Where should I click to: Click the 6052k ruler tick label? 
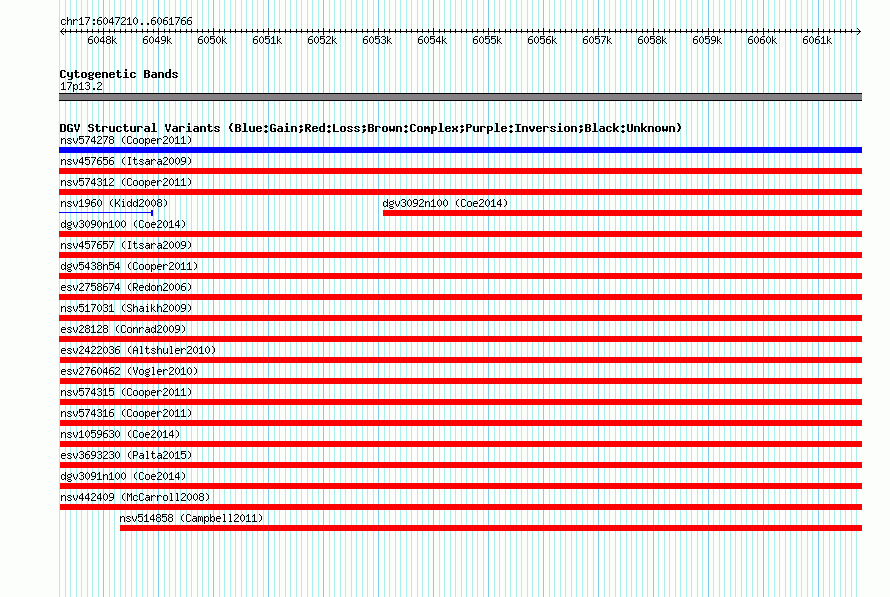pyautogui.click(x=322, y=40)
